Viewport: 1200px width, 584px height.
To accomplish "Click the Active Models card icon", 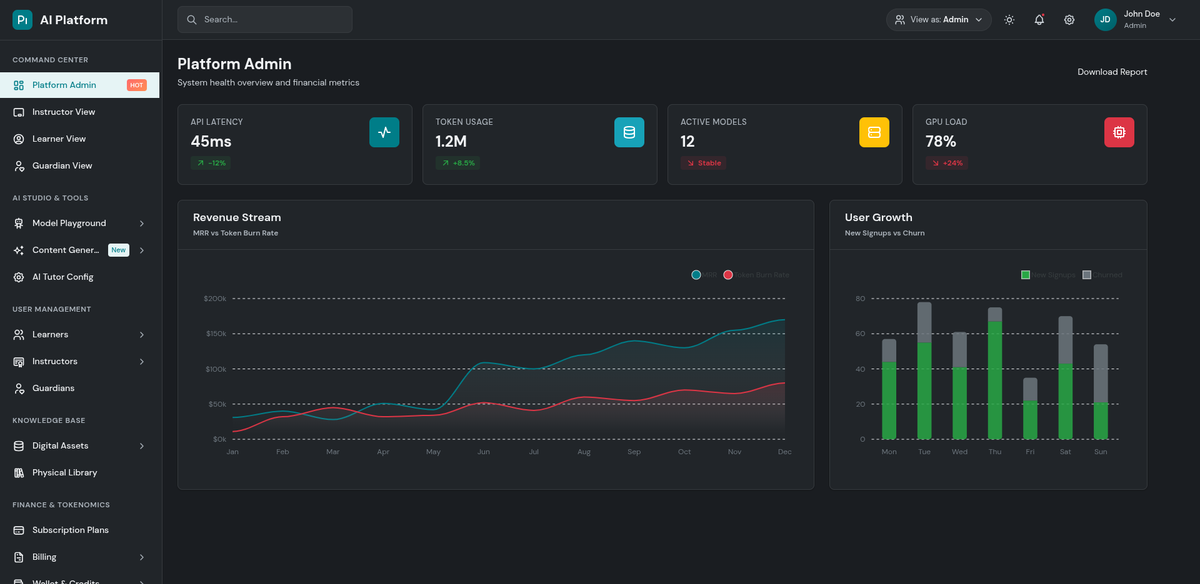I will click(x=874, y=131).
